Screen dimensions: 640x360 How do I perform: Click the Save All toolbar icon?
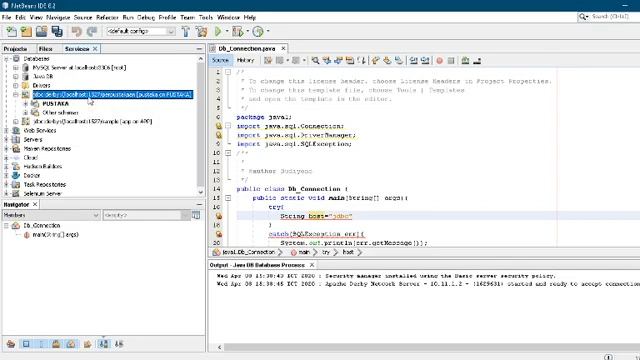(x=57, y=31)
